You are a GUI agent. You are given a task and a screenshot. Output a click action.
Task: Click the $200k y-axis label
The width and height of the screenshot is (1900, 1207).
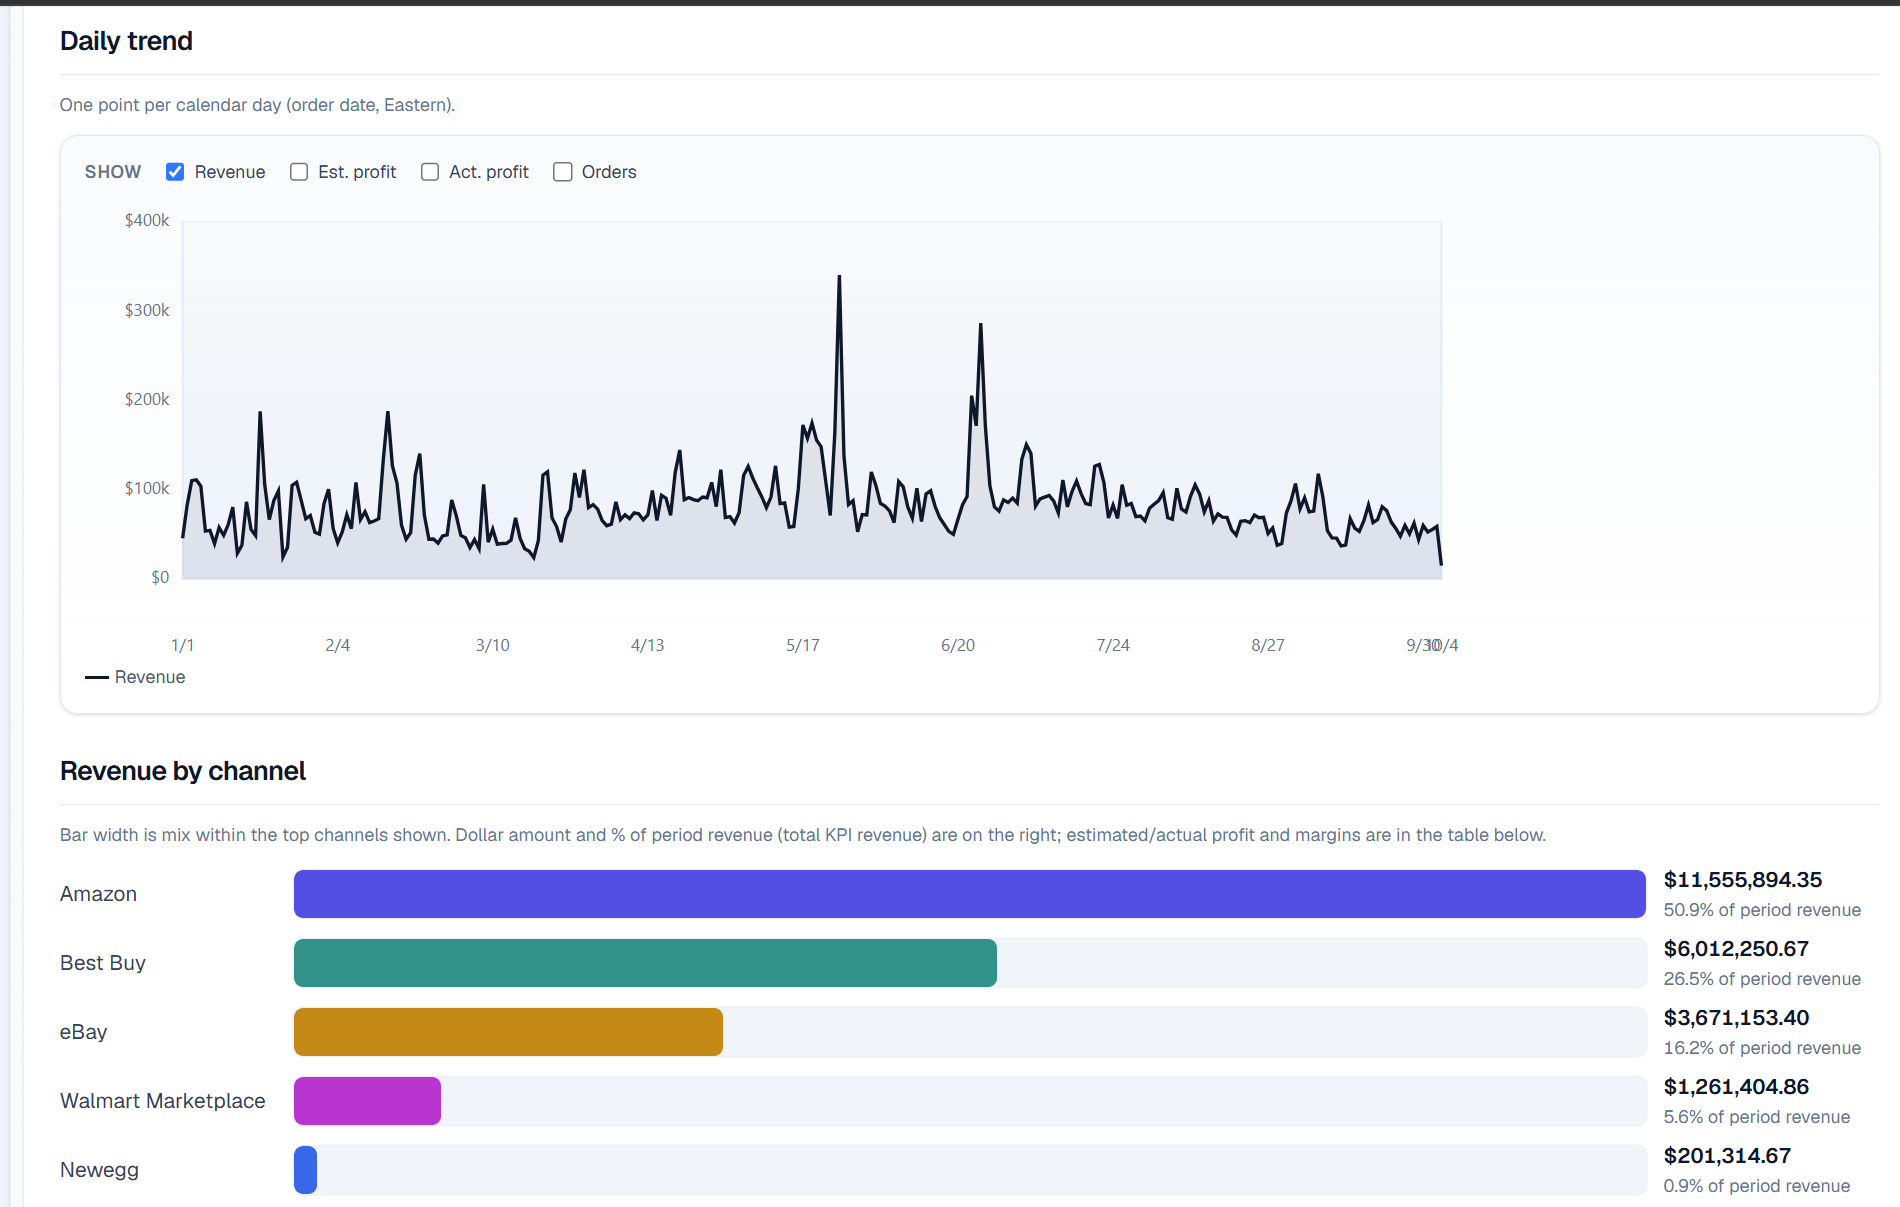pos(147,400)
